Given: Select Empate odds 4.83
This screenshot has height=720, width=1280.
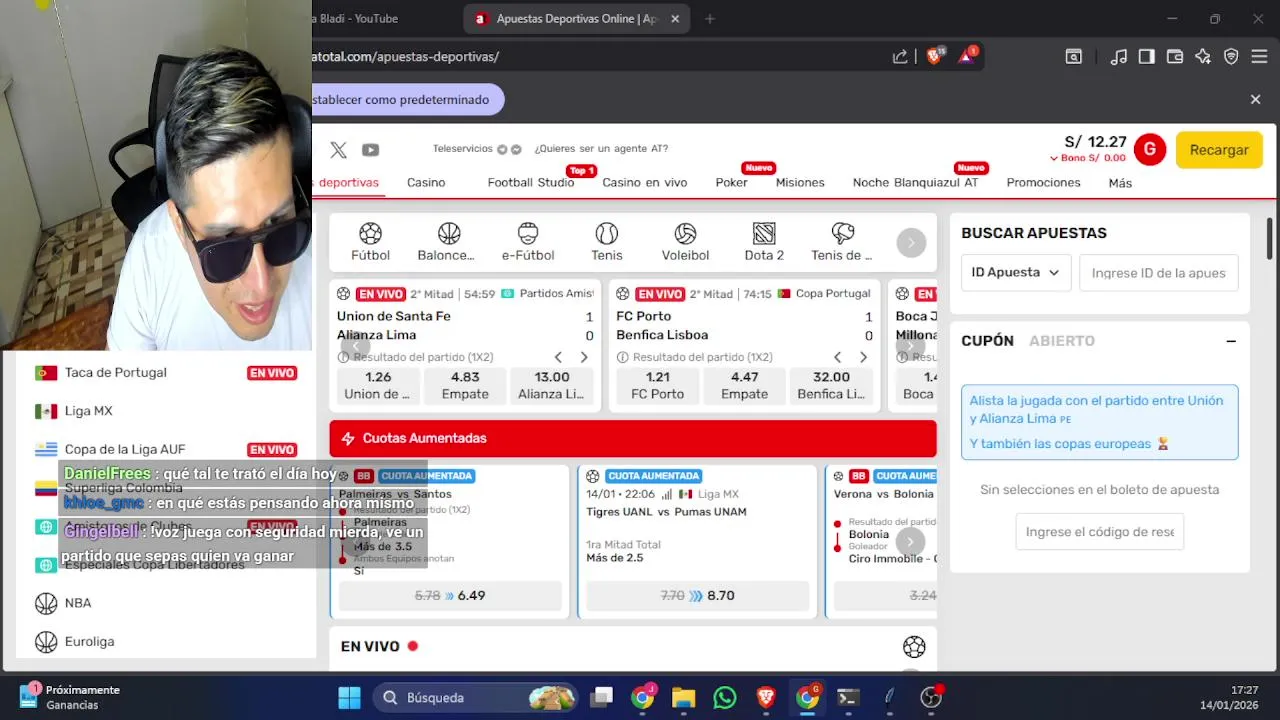Looking at the screenshot, I should pyautogui.click(x=465, y=385).
